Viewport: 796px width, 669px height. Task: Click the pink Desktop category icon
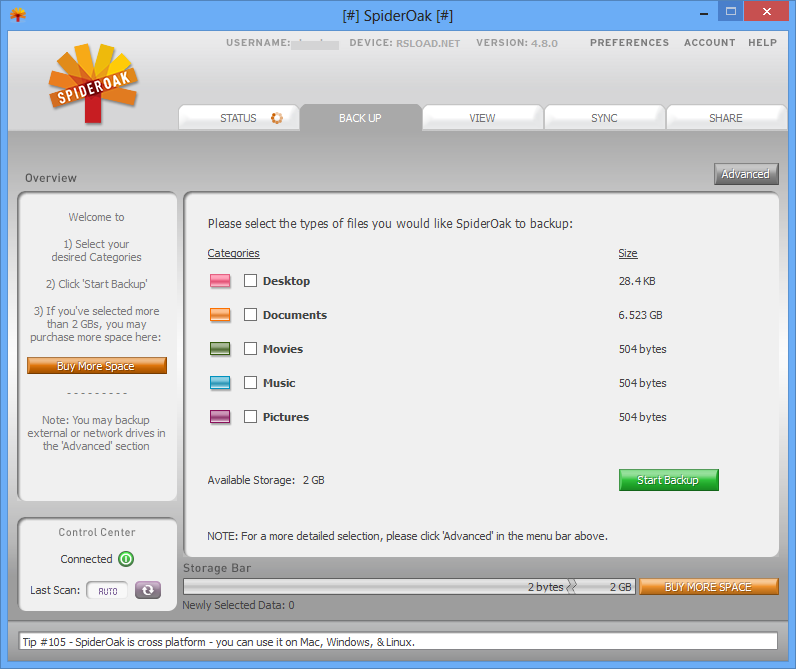pos(220,281)
